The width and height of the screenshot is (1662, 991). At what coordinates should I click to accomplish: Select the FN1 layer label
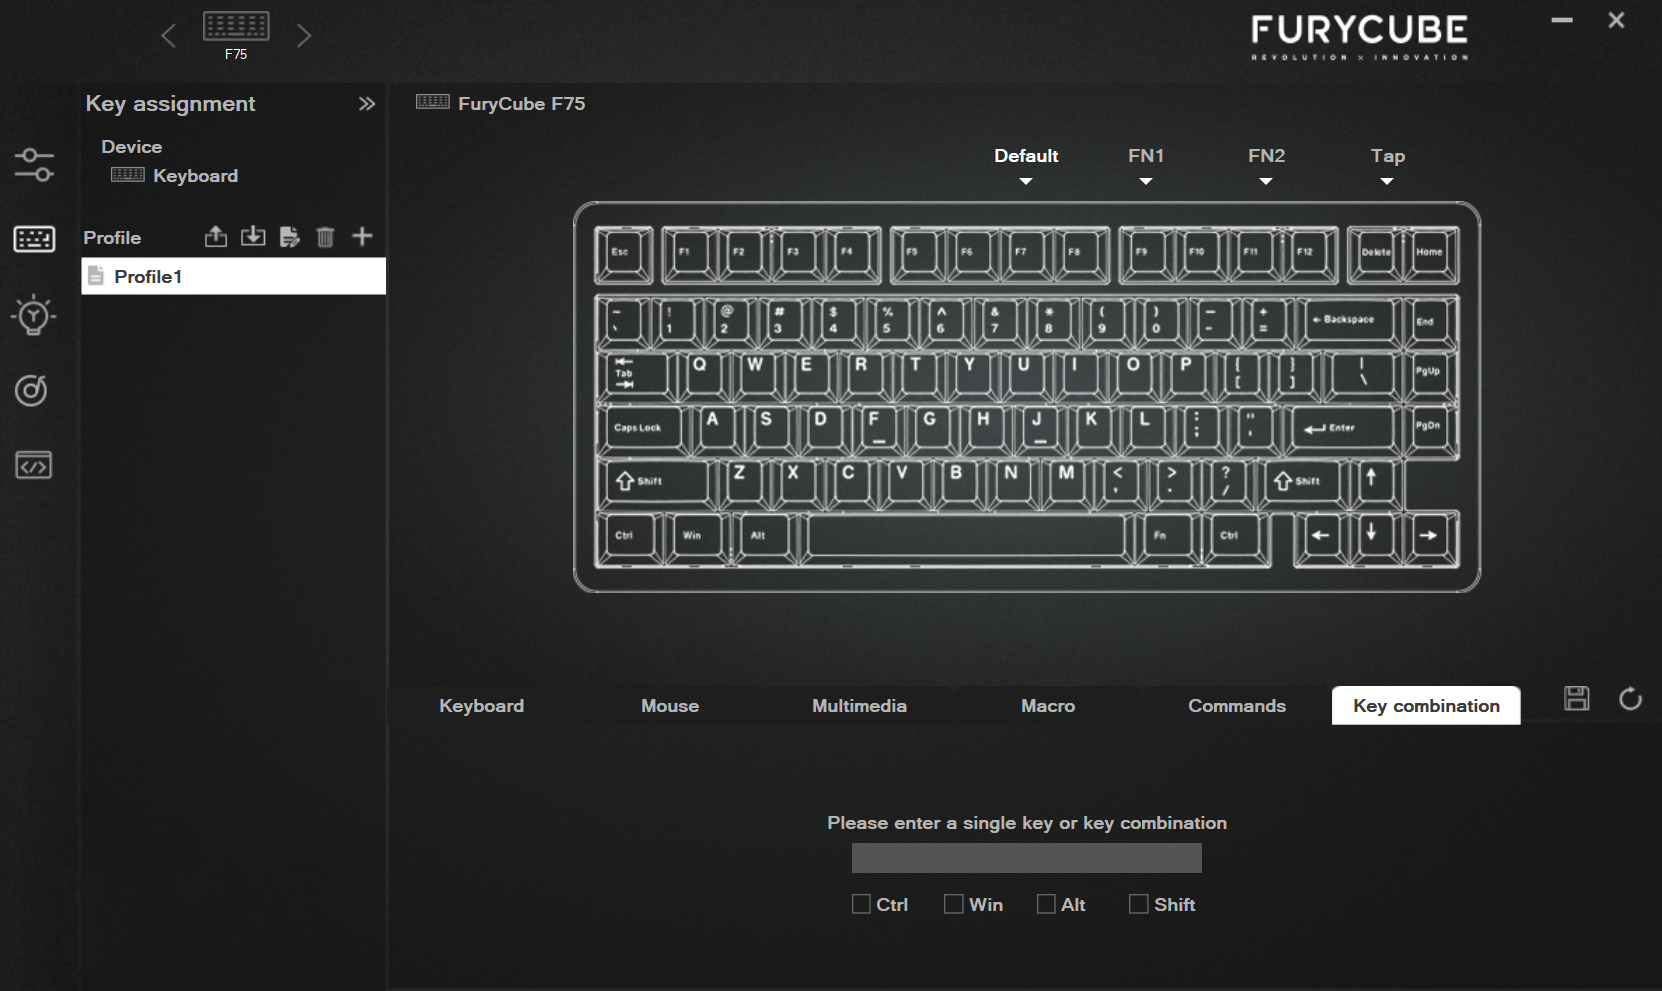(1146, 156)
